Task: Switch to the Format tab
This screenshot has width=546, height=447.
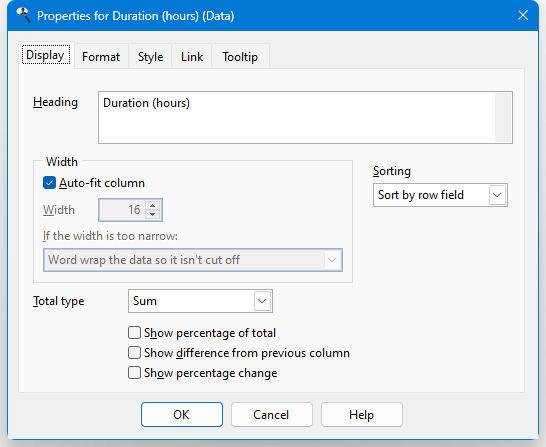Action: (x=101, y=57)
